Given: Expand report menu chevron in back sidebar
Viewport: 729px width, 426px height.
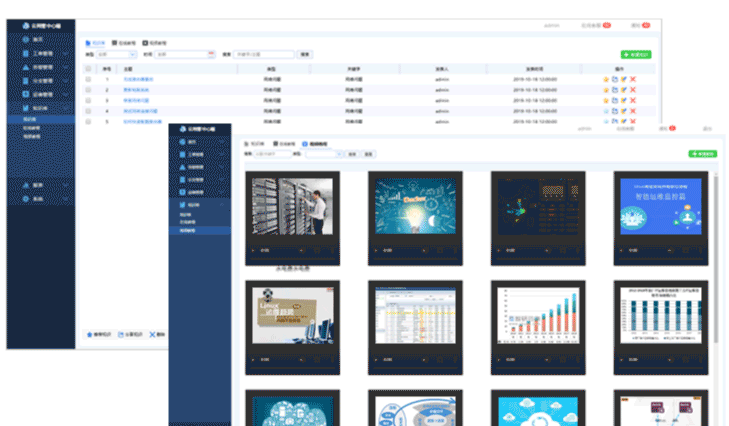Looking at the screenshot, I should (66, 185).
